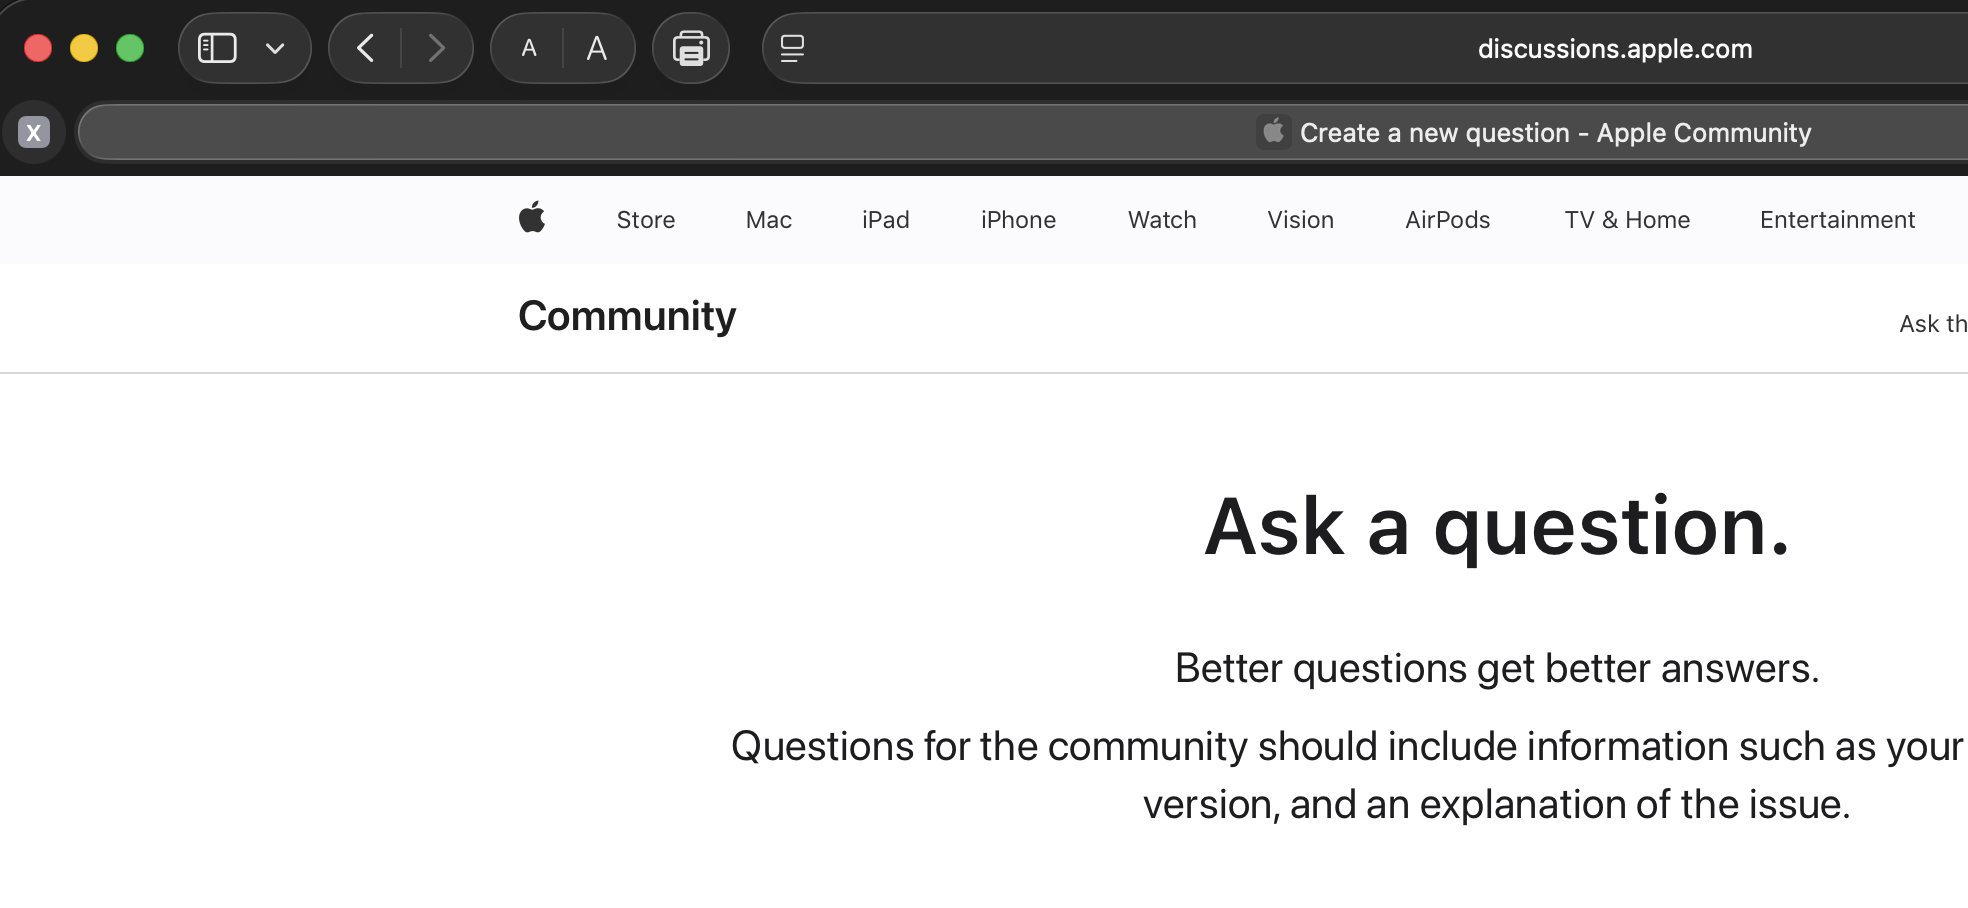Go back to the previous page
This screenshot has height=908, width=1968.
(366, 48)
